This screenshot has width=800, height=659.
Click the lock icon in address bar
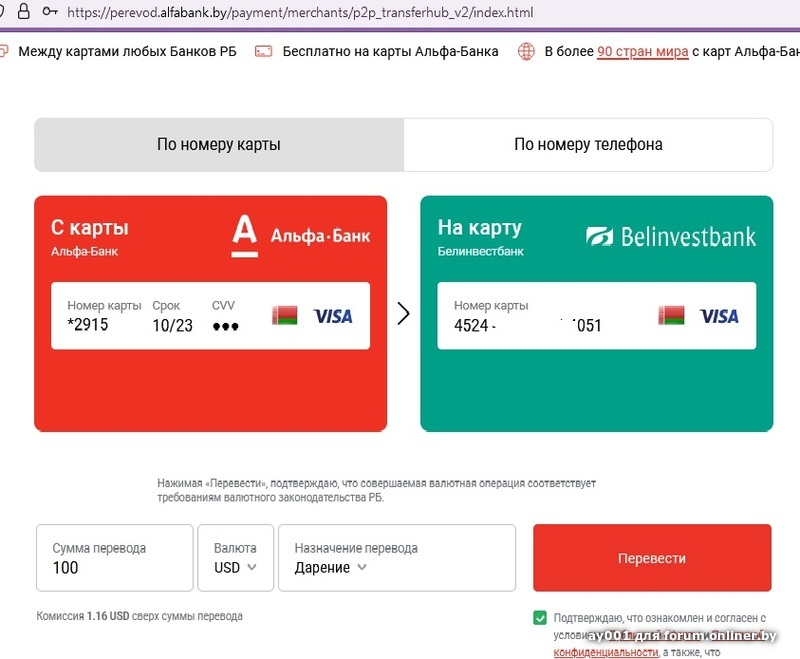click(23, 11)
